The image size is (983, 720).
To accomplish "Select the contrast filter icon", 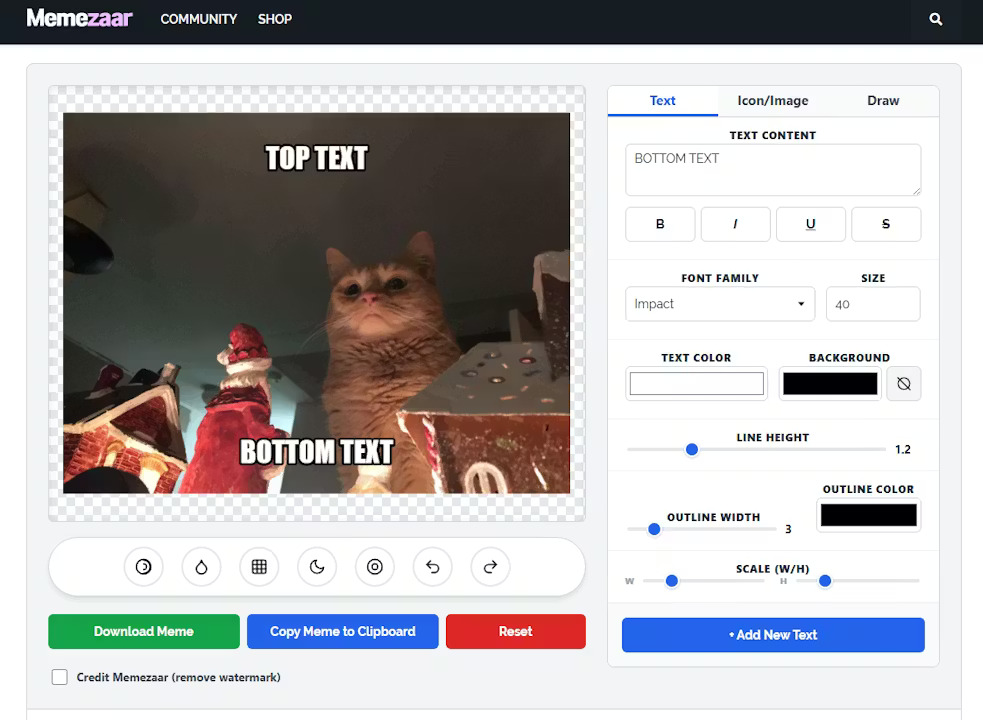I will (143, 566).
